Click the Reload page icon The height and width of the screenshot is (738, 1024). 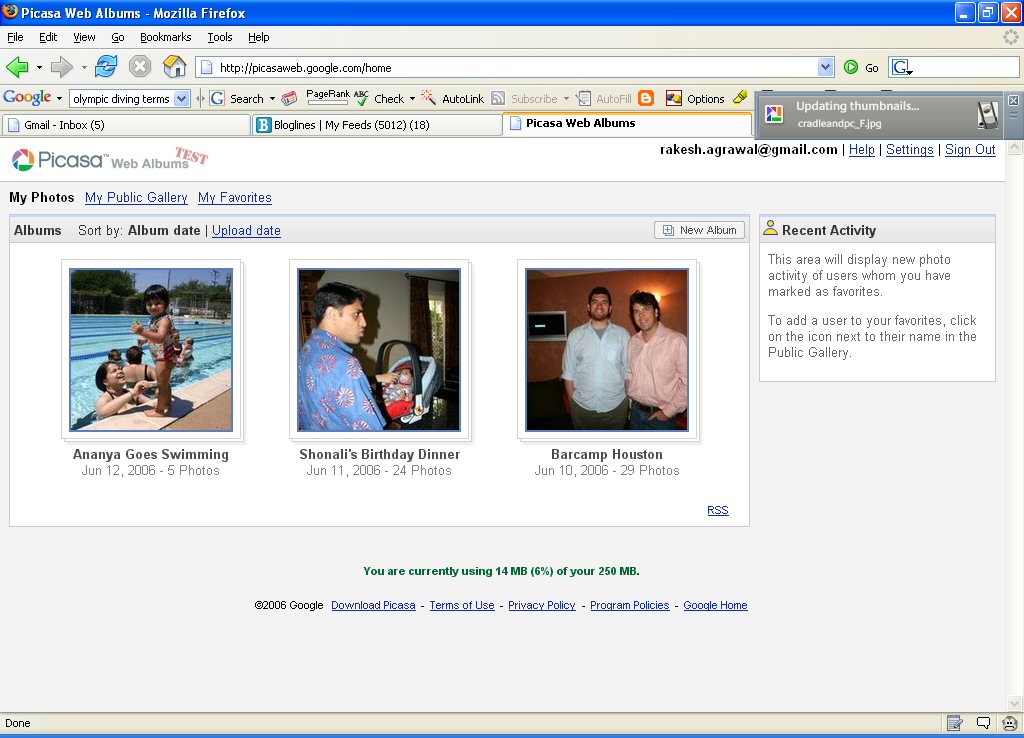106,67
